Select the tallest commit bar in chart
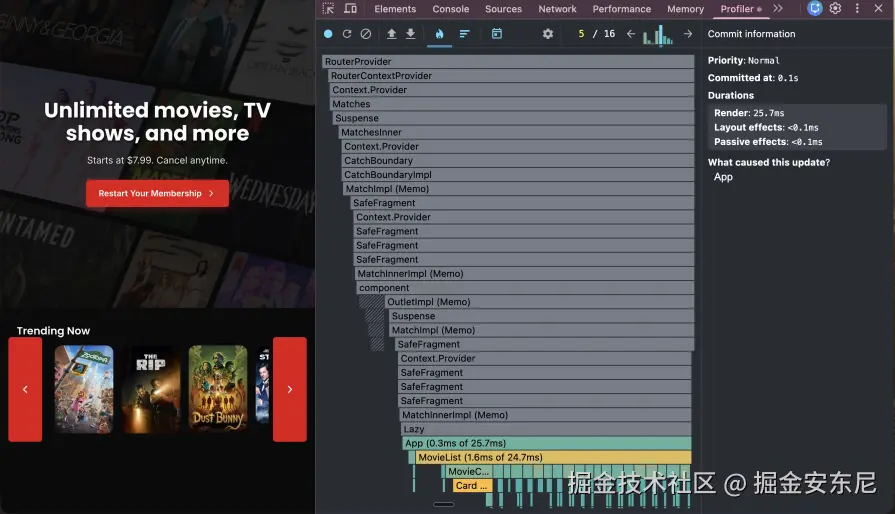 click(661, 34)
